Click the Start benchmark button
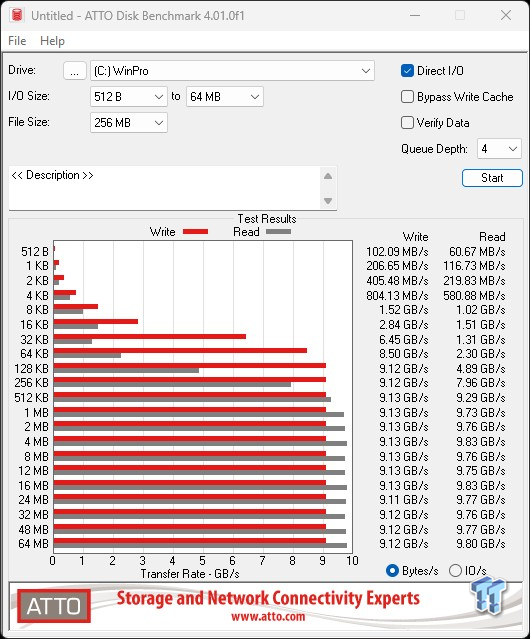The width and height of the screenshot is (530, 639). (x=492, y=178)
